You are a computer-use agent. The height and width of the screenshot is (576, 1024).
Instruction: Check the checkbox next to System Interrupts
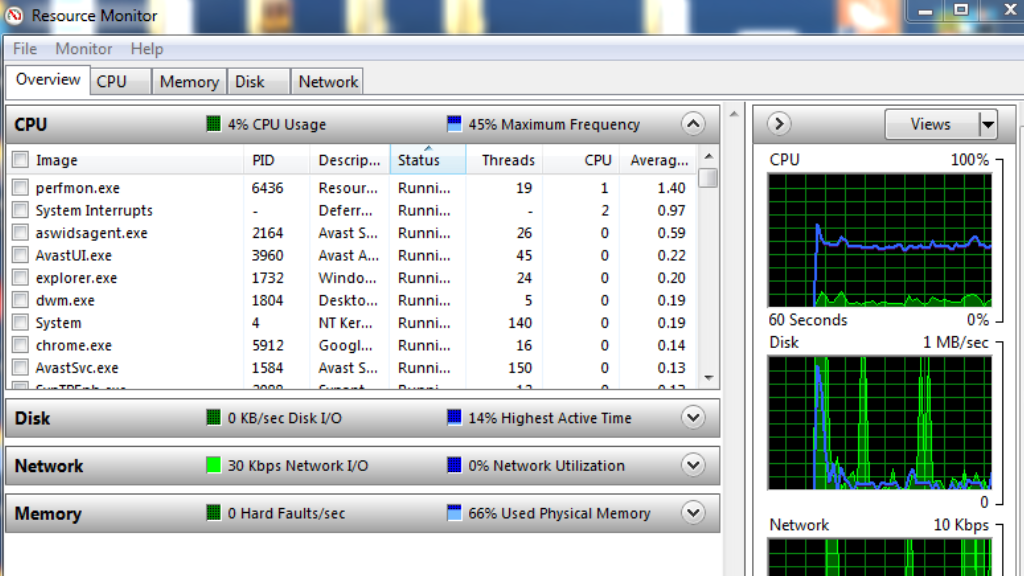click(x=18, y=210)
